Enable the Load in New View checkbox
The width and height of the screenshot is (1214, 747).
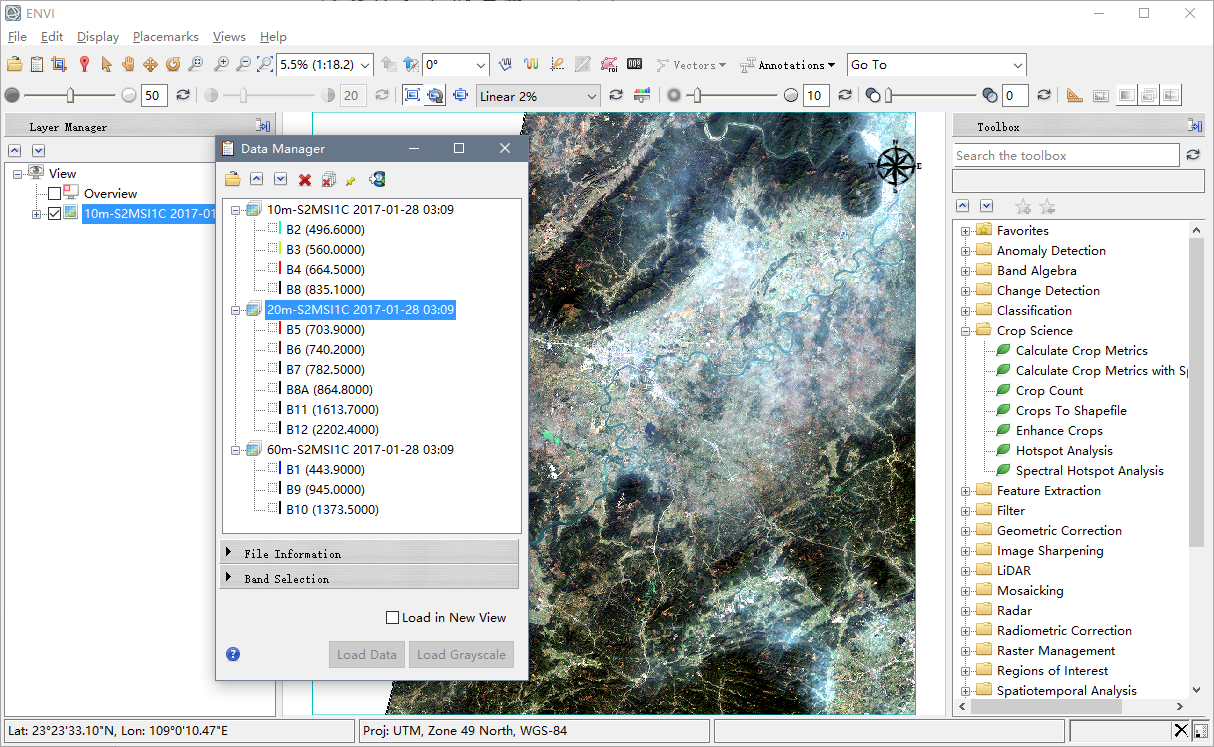pos(393,618)
